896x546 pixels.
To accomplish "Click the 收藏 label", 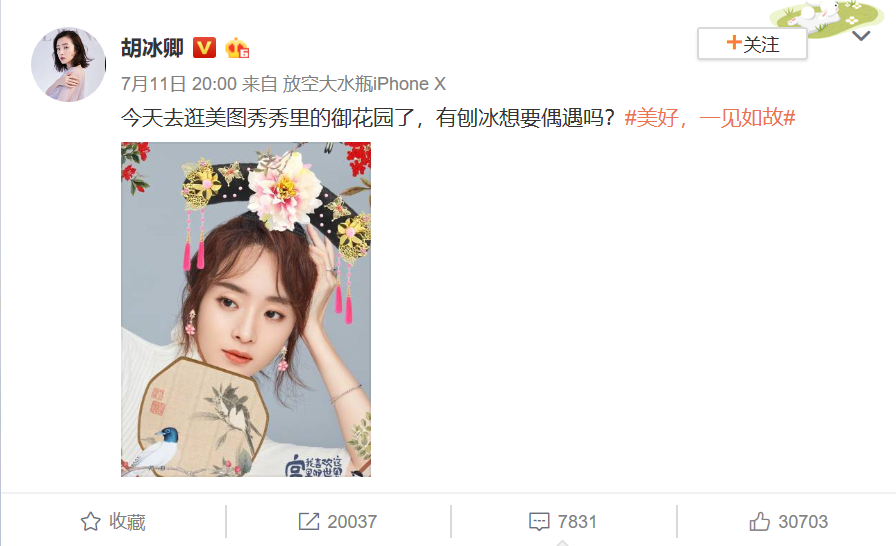I will (x=127, y=521).
